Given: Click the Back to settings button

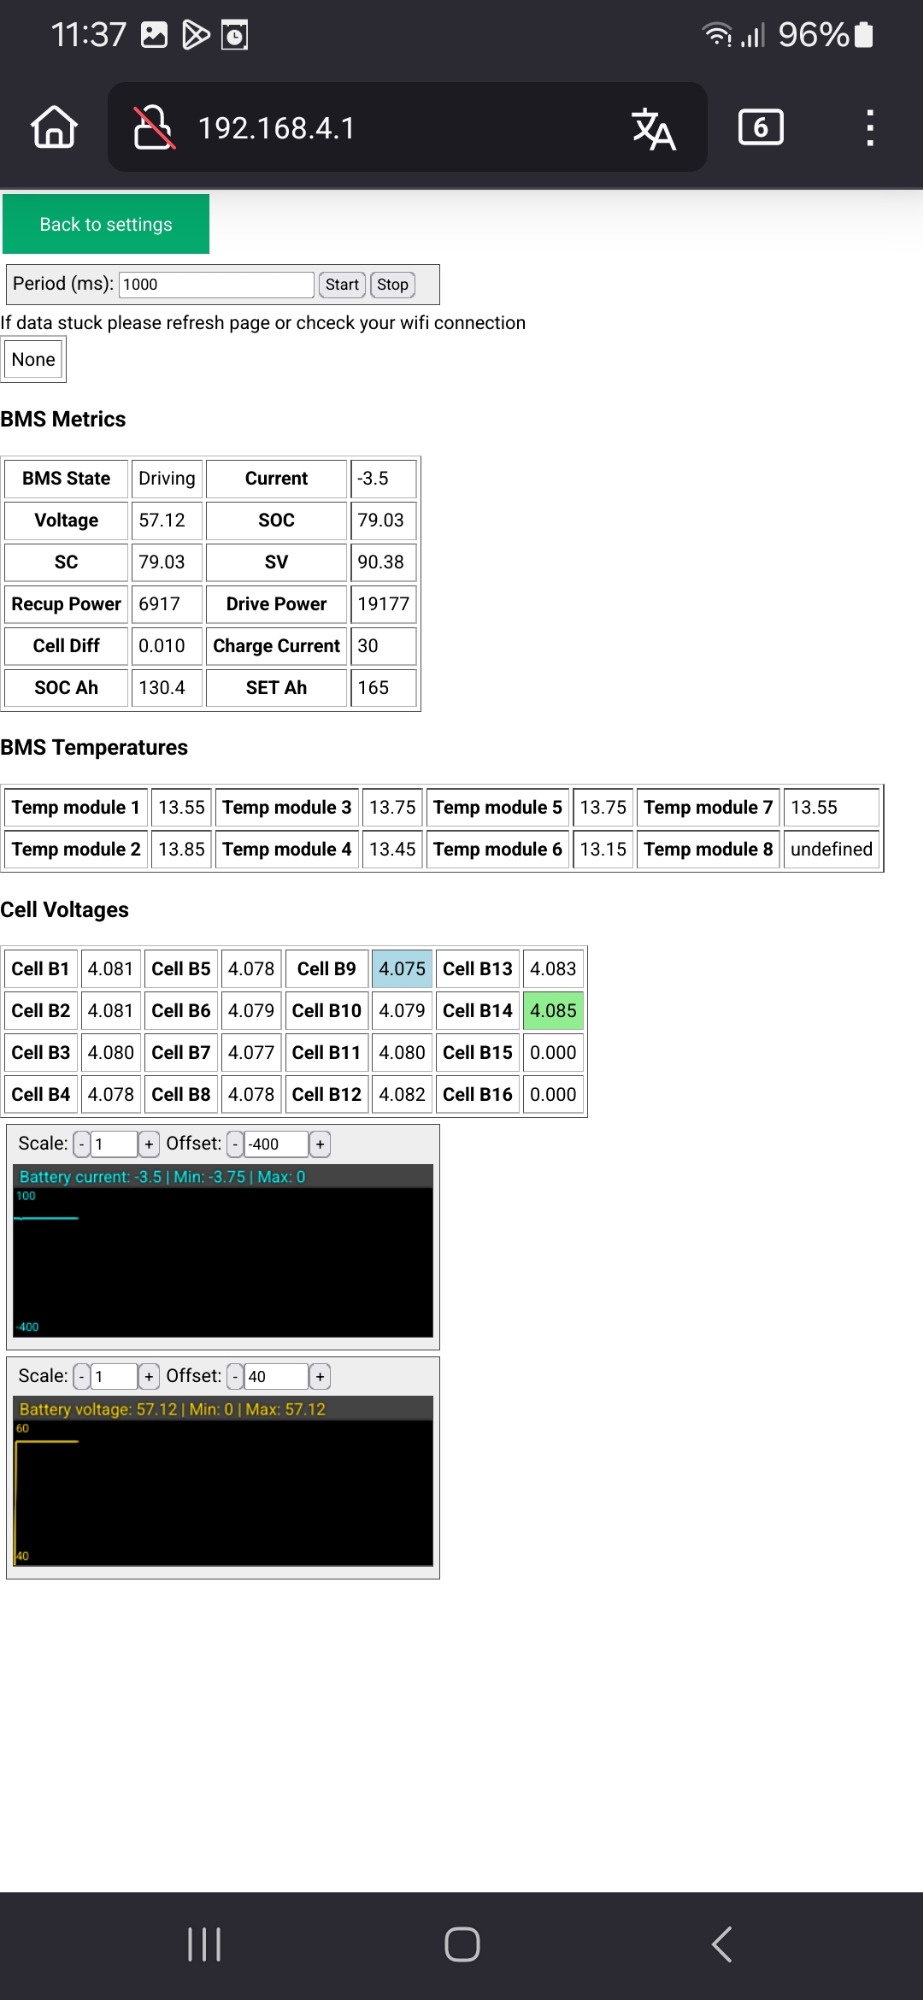Looking at the screenshot, I should (106, 224).
